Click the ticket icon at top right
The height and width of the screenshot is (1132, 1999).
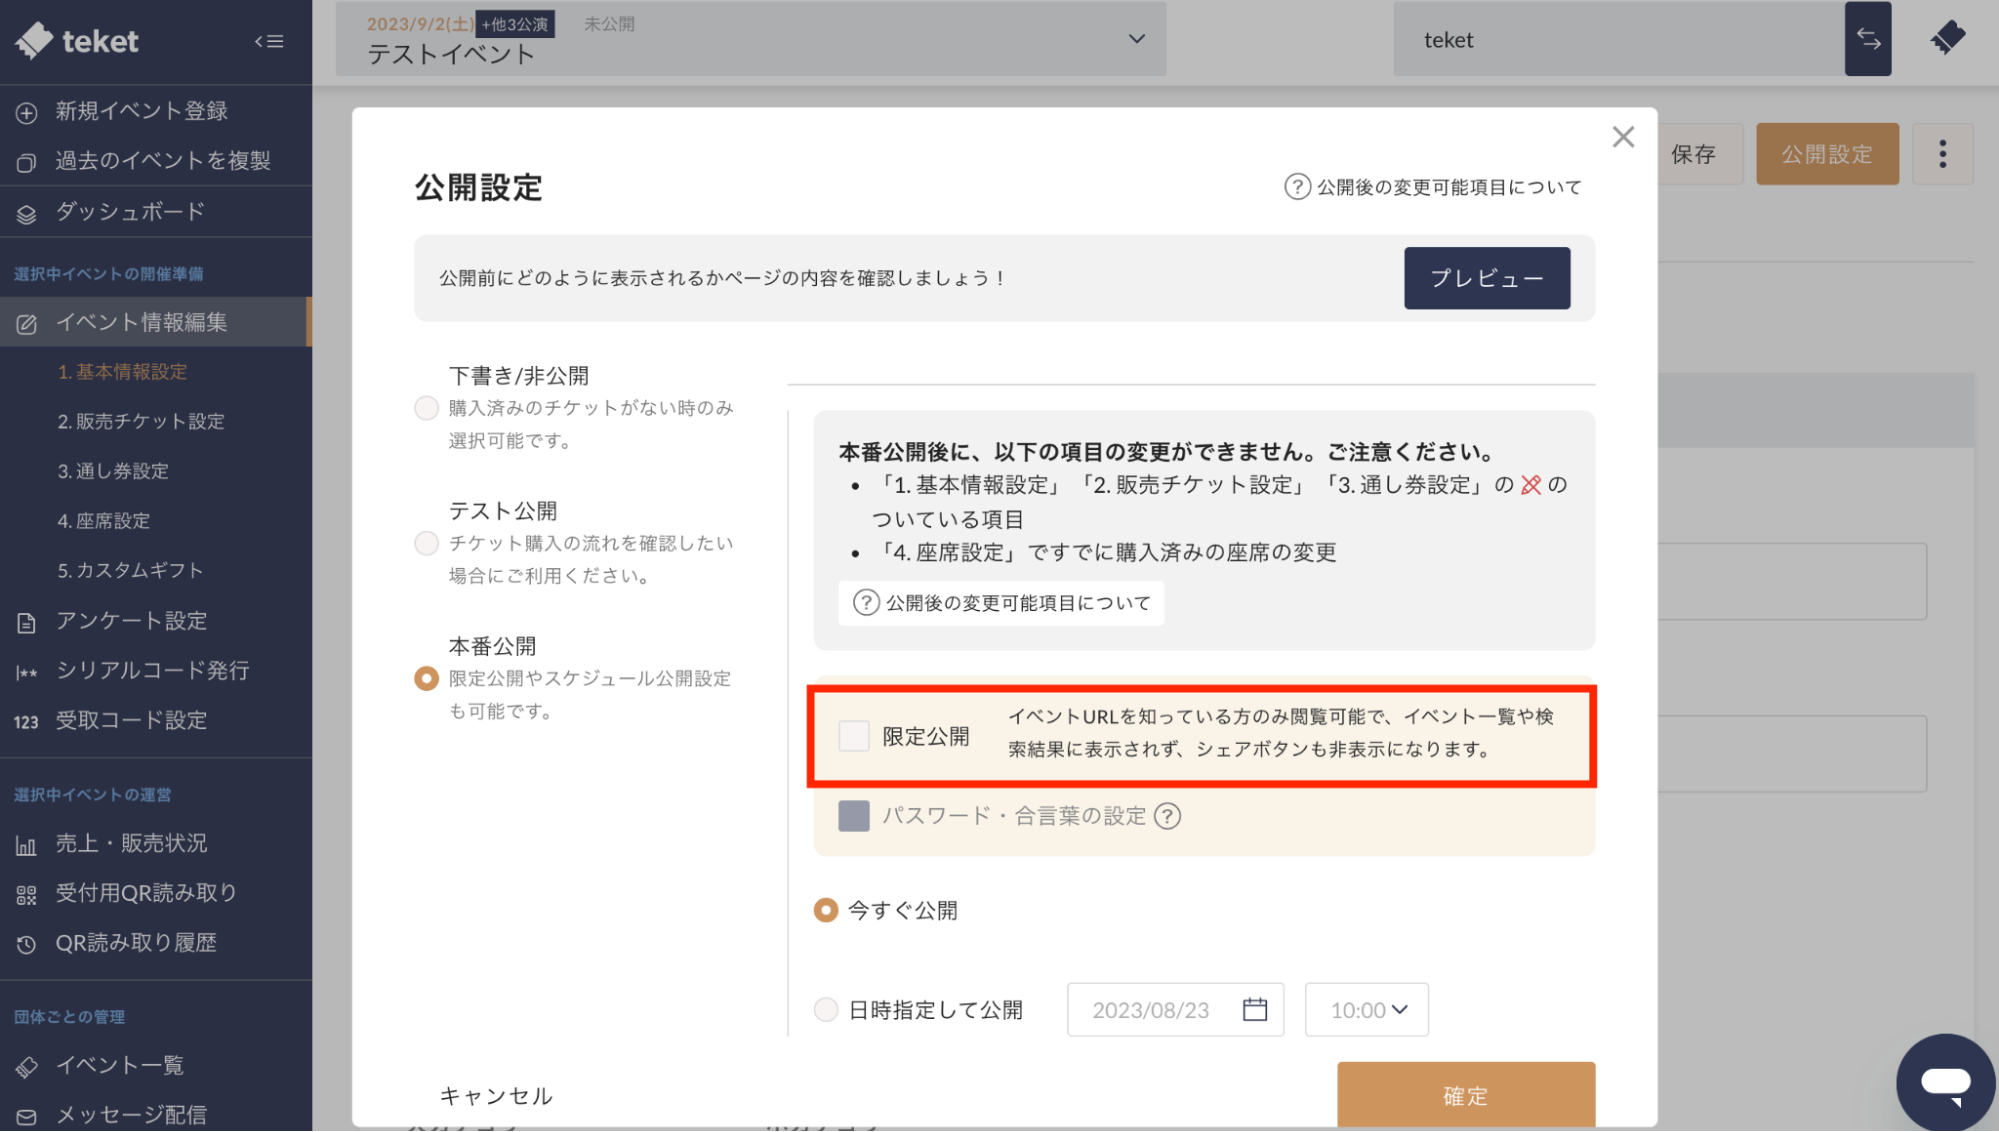point(1946,39)
